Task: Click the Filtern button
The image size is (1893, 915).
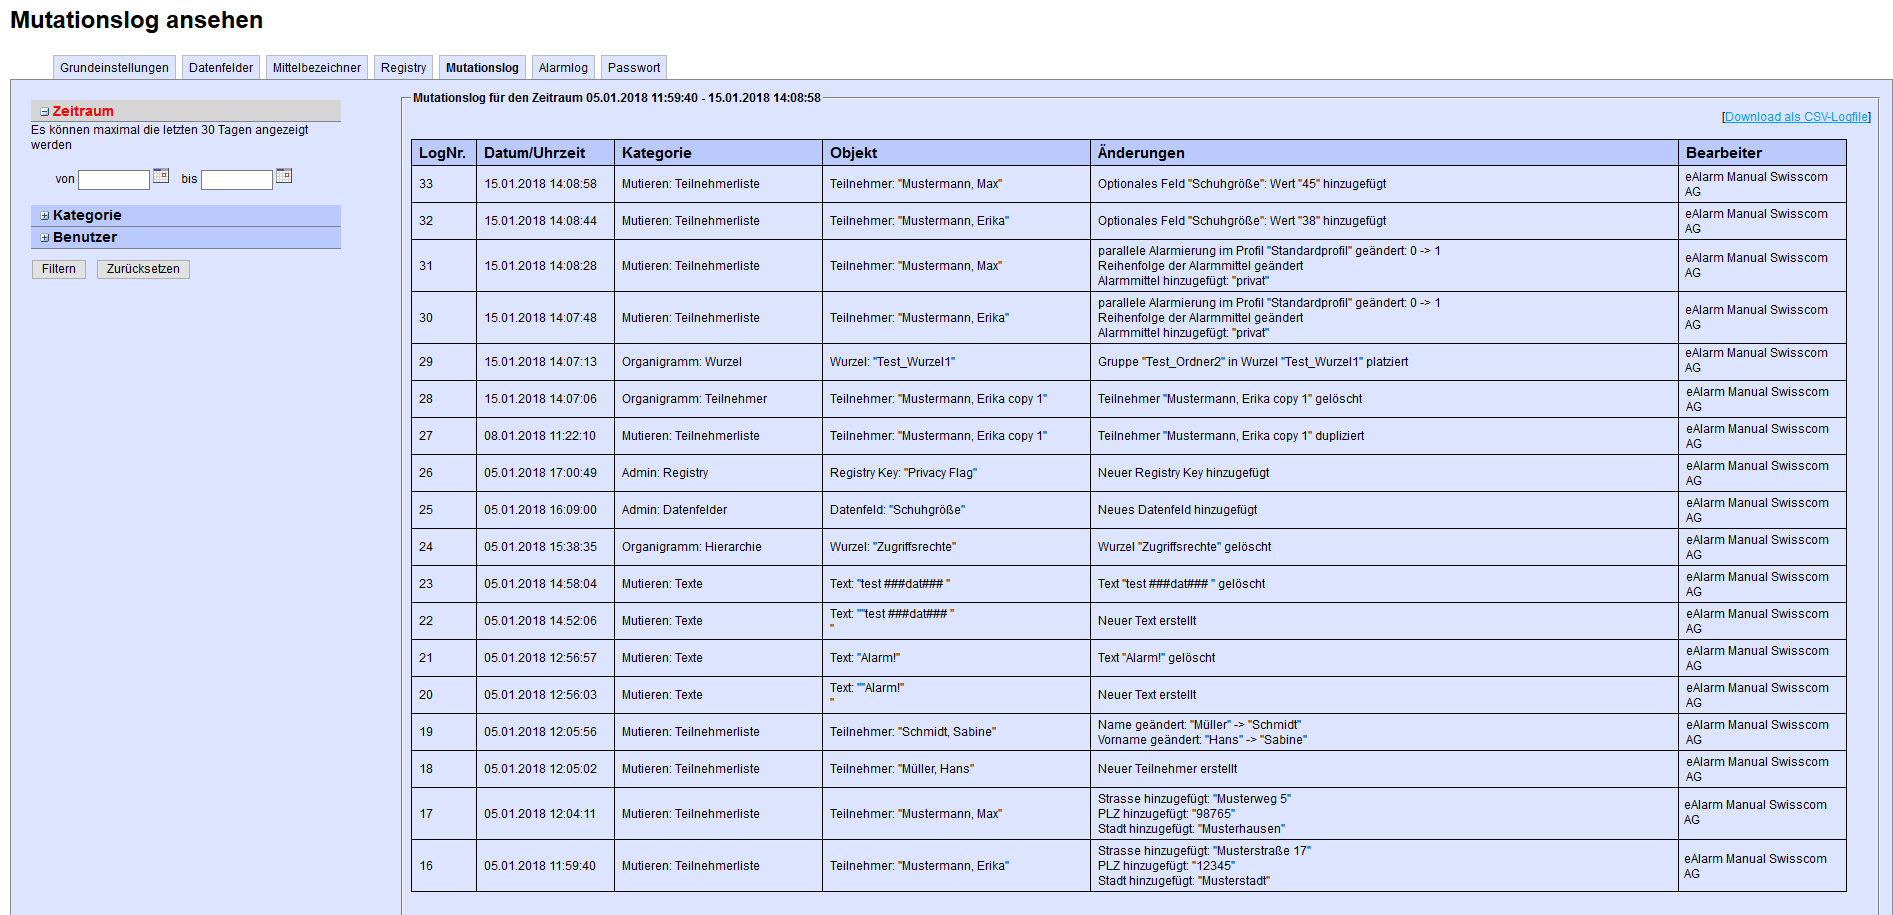Action: pyautogui.click(x=59, y=269)
